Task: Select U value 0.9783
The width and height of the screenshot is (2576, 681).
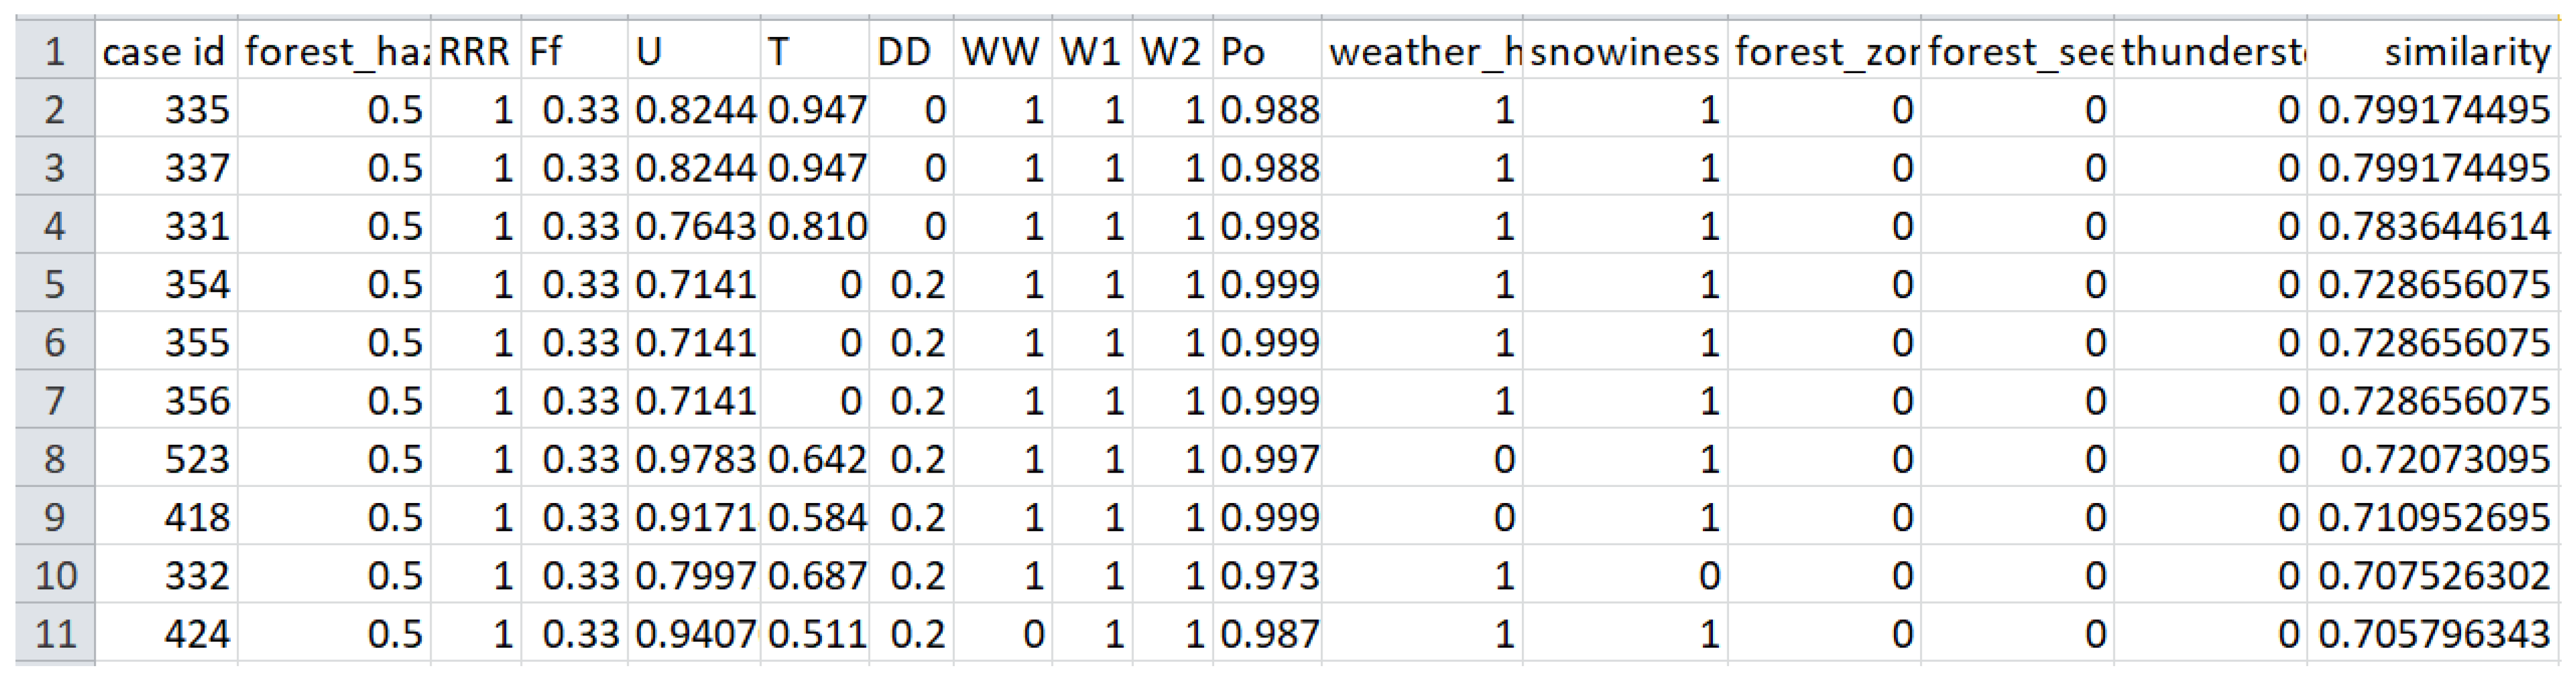Action: tap(695, 460)
